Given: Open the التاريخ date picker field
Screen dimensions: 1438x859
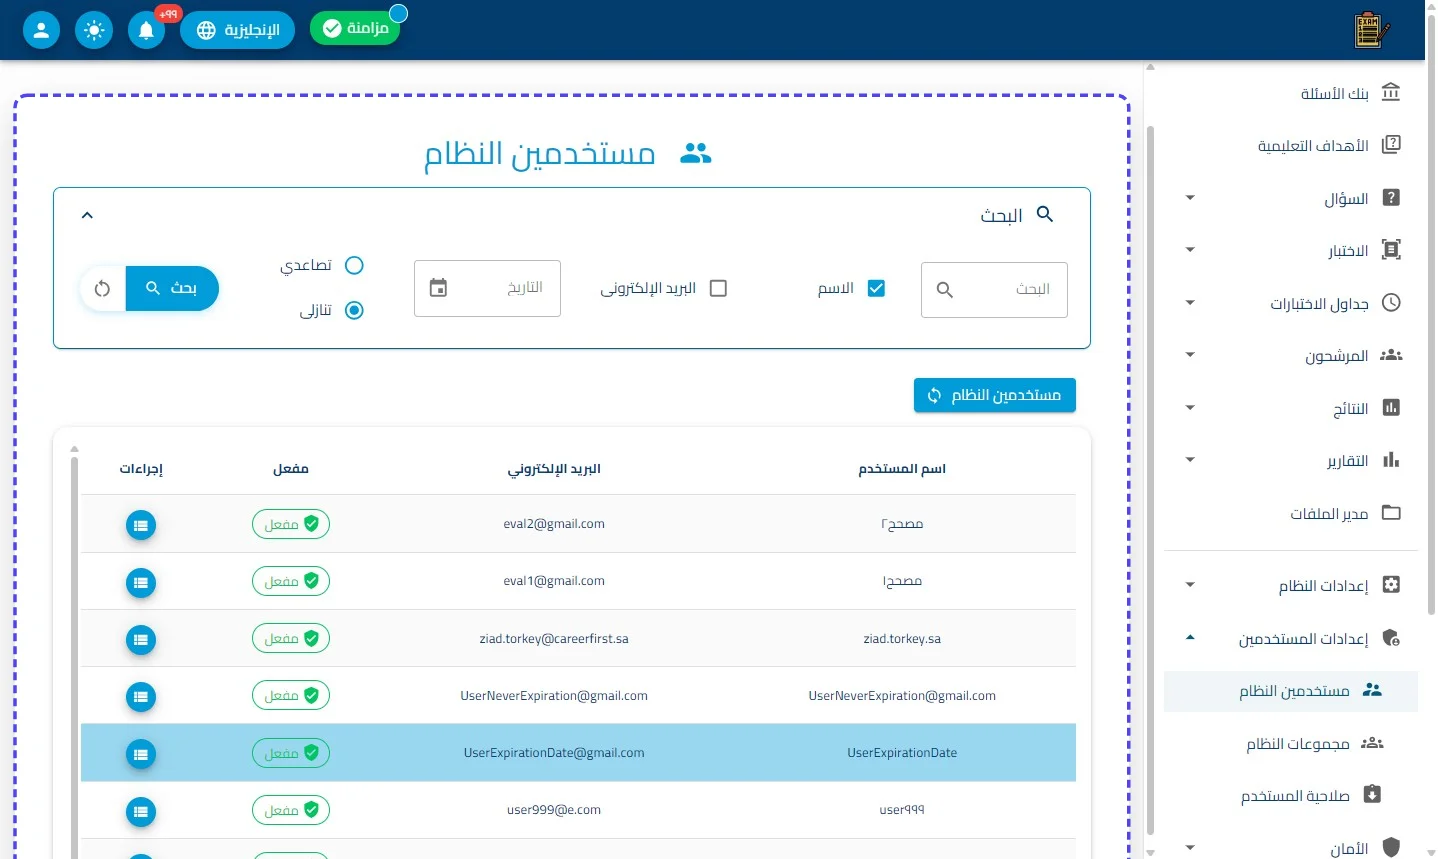Looking at the screenshot, I should tap(487, 288).
